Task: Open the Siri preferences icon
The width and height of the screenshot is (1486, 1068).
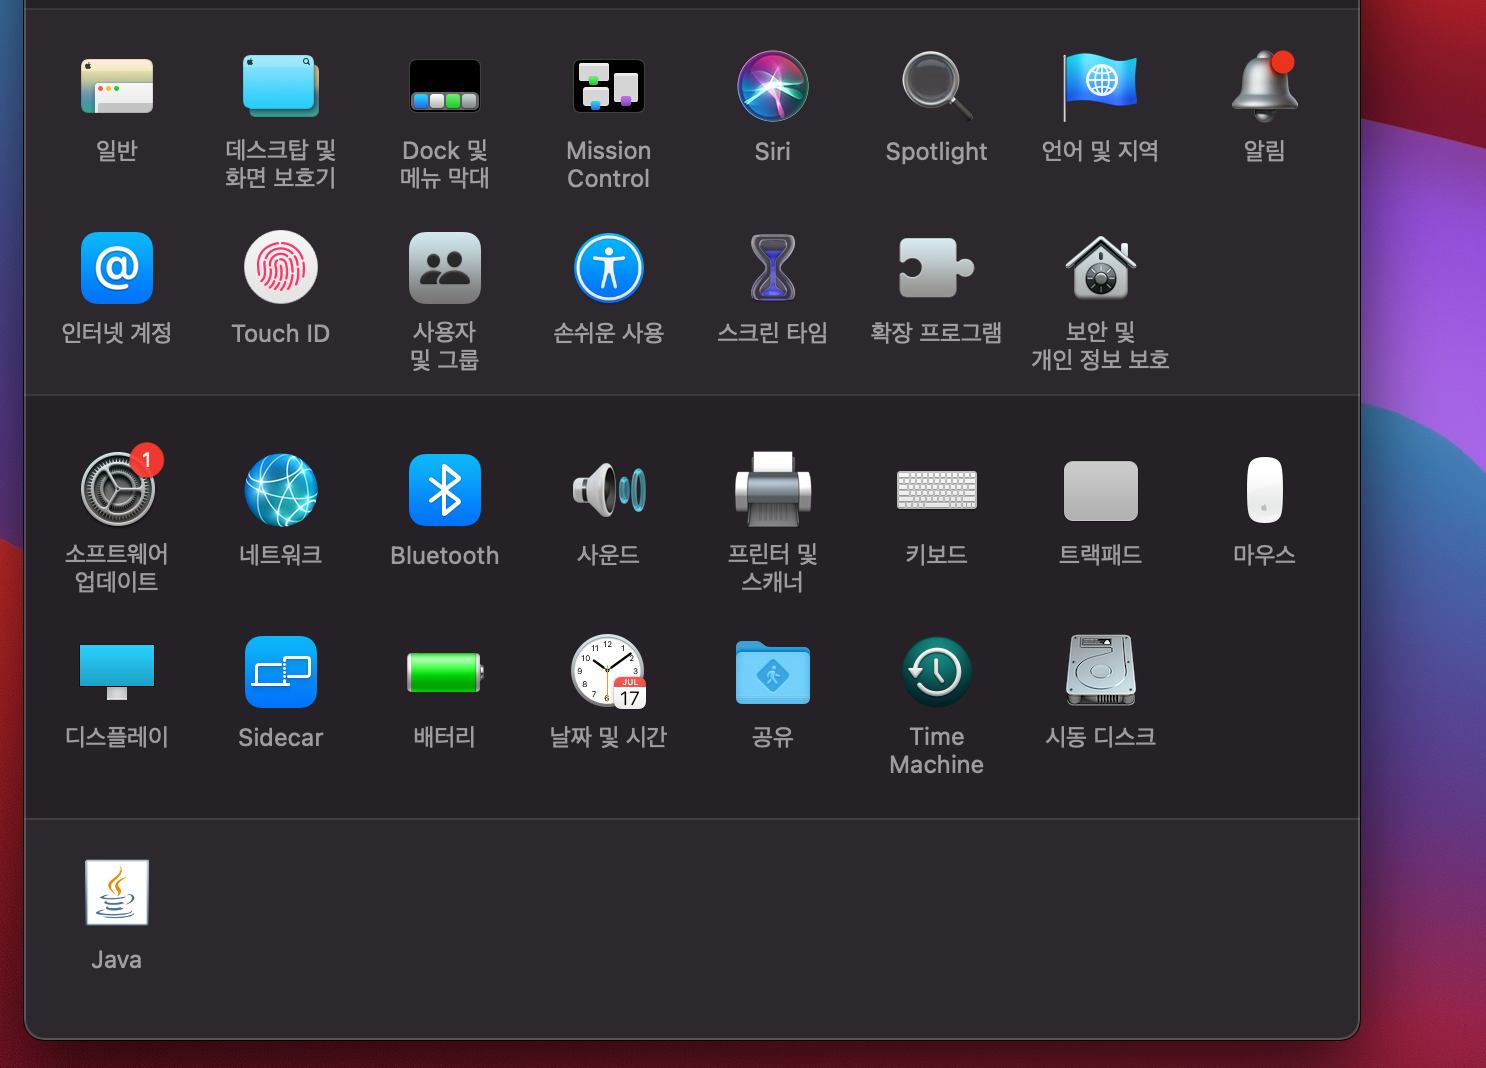Action: [773, 86]
